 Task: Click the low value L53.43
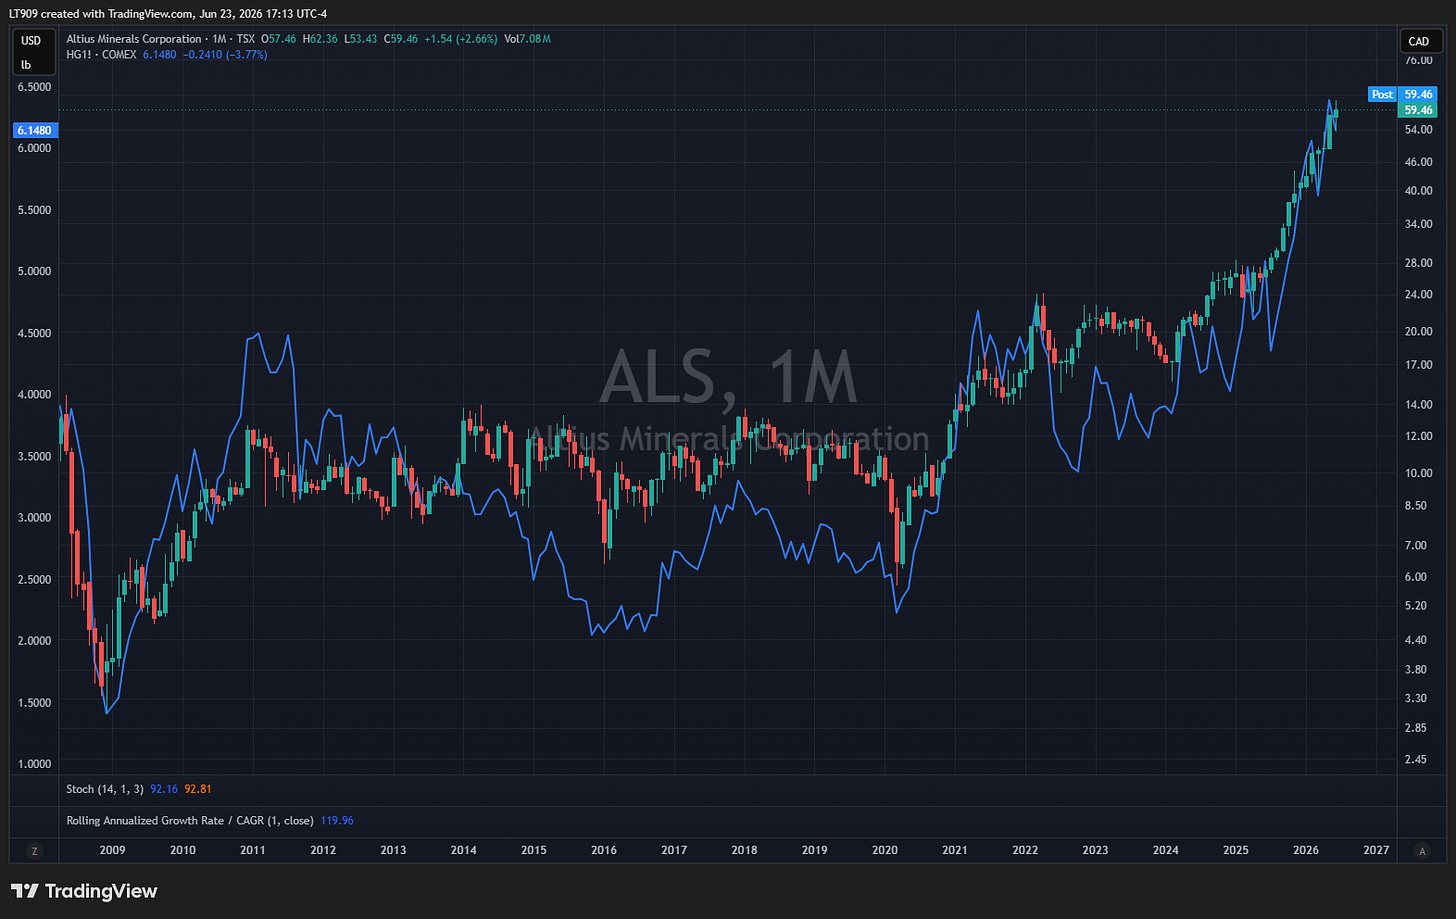360,39
